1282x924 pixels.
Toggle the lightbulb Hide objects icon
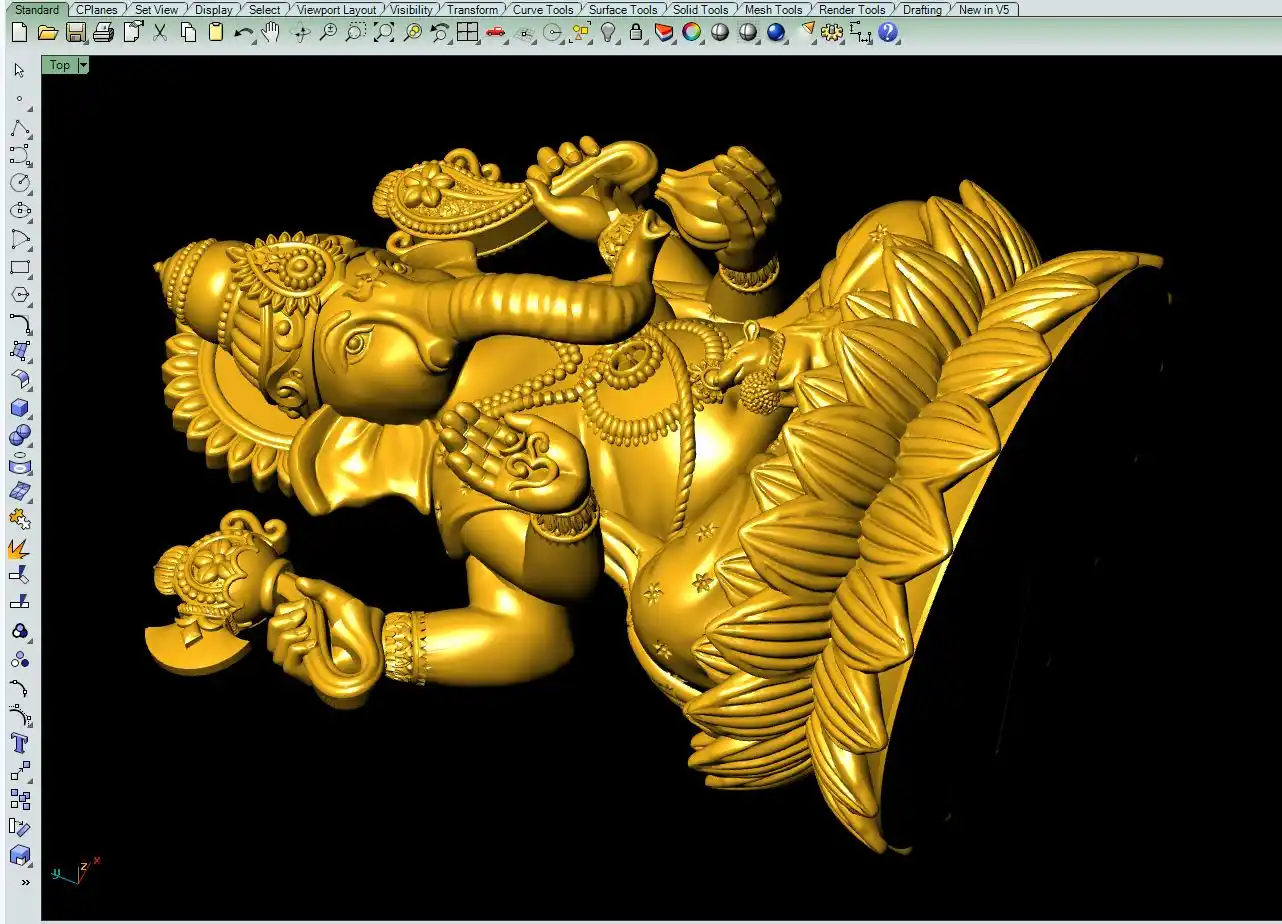coord(608,32)
